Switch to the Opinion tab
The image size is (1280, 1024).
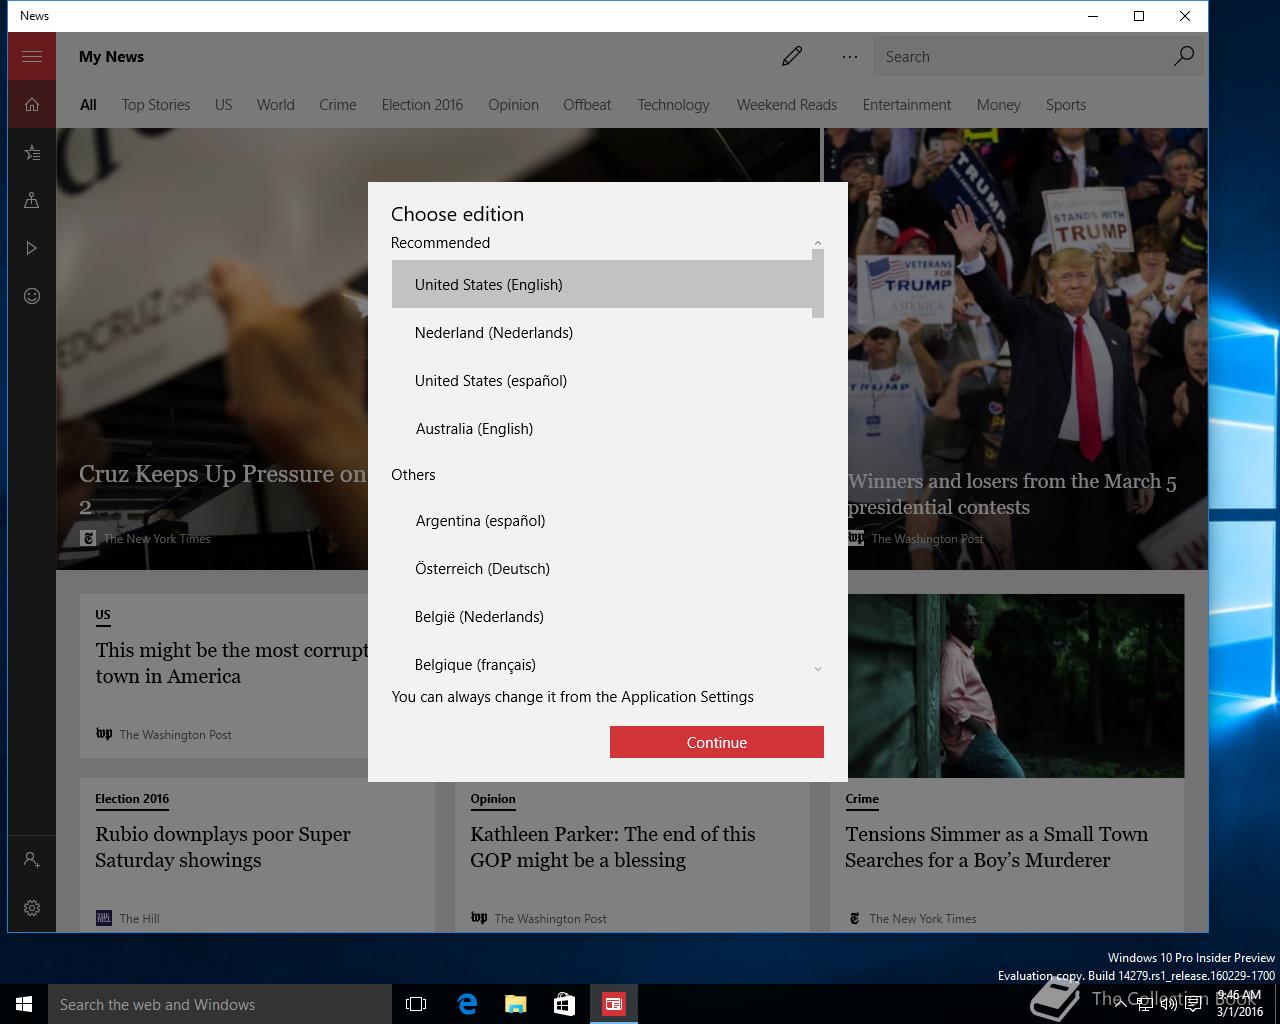tap(513, 105)
